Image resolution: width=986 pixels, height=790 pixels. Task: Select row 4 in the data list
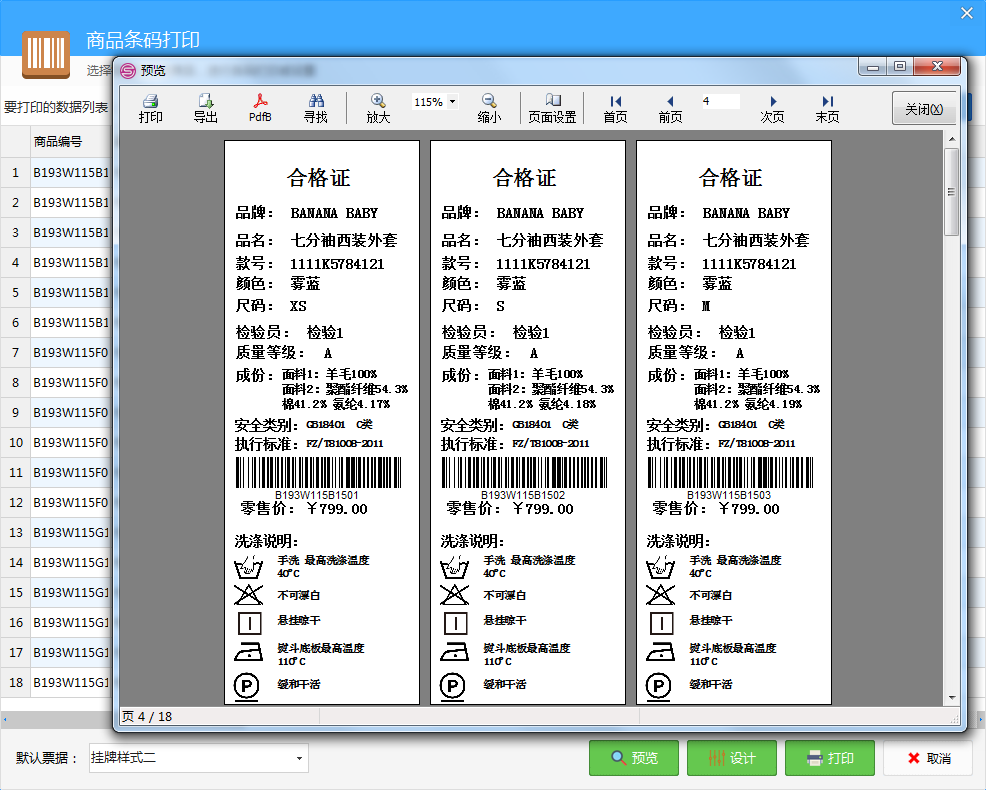pyautogui.click(x=57, y=262)
